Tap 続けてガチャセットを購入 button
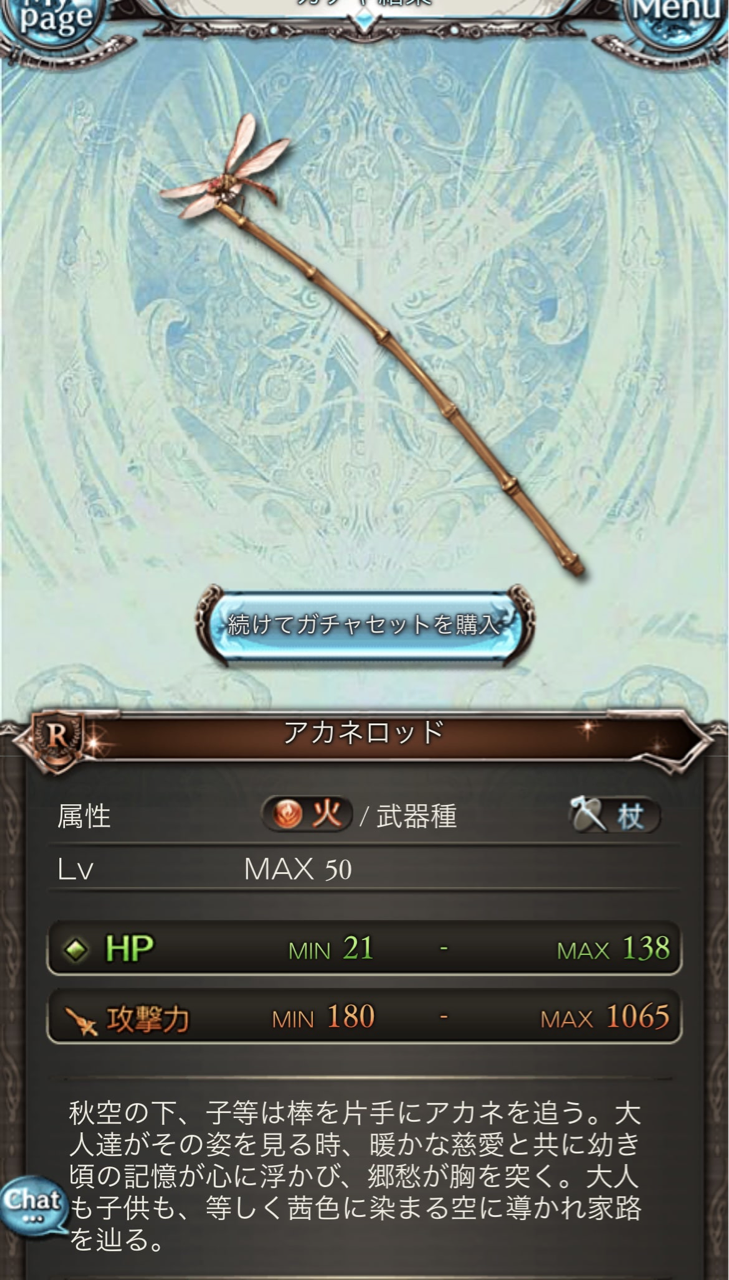This screenshot has width=729, height=1280. tap(364, 626)
